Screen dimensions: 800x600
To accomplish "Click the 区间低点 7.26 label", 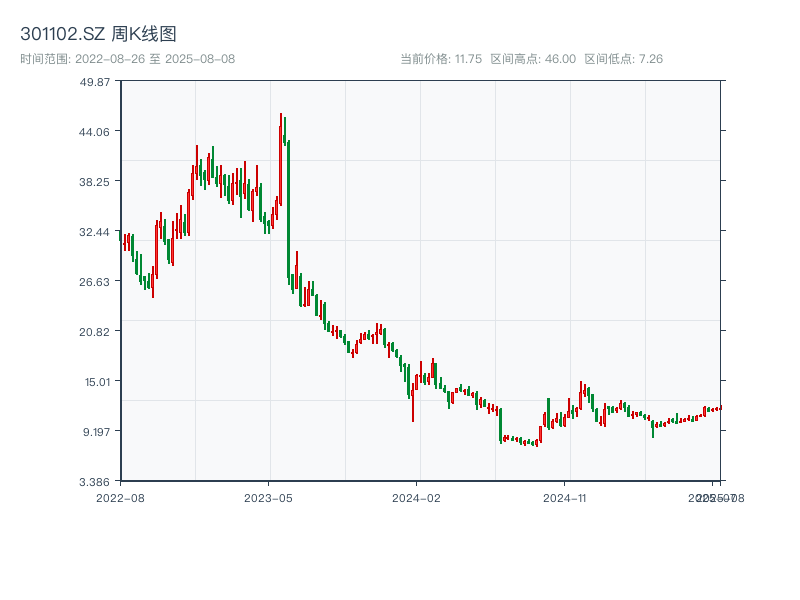I will 623,59.
